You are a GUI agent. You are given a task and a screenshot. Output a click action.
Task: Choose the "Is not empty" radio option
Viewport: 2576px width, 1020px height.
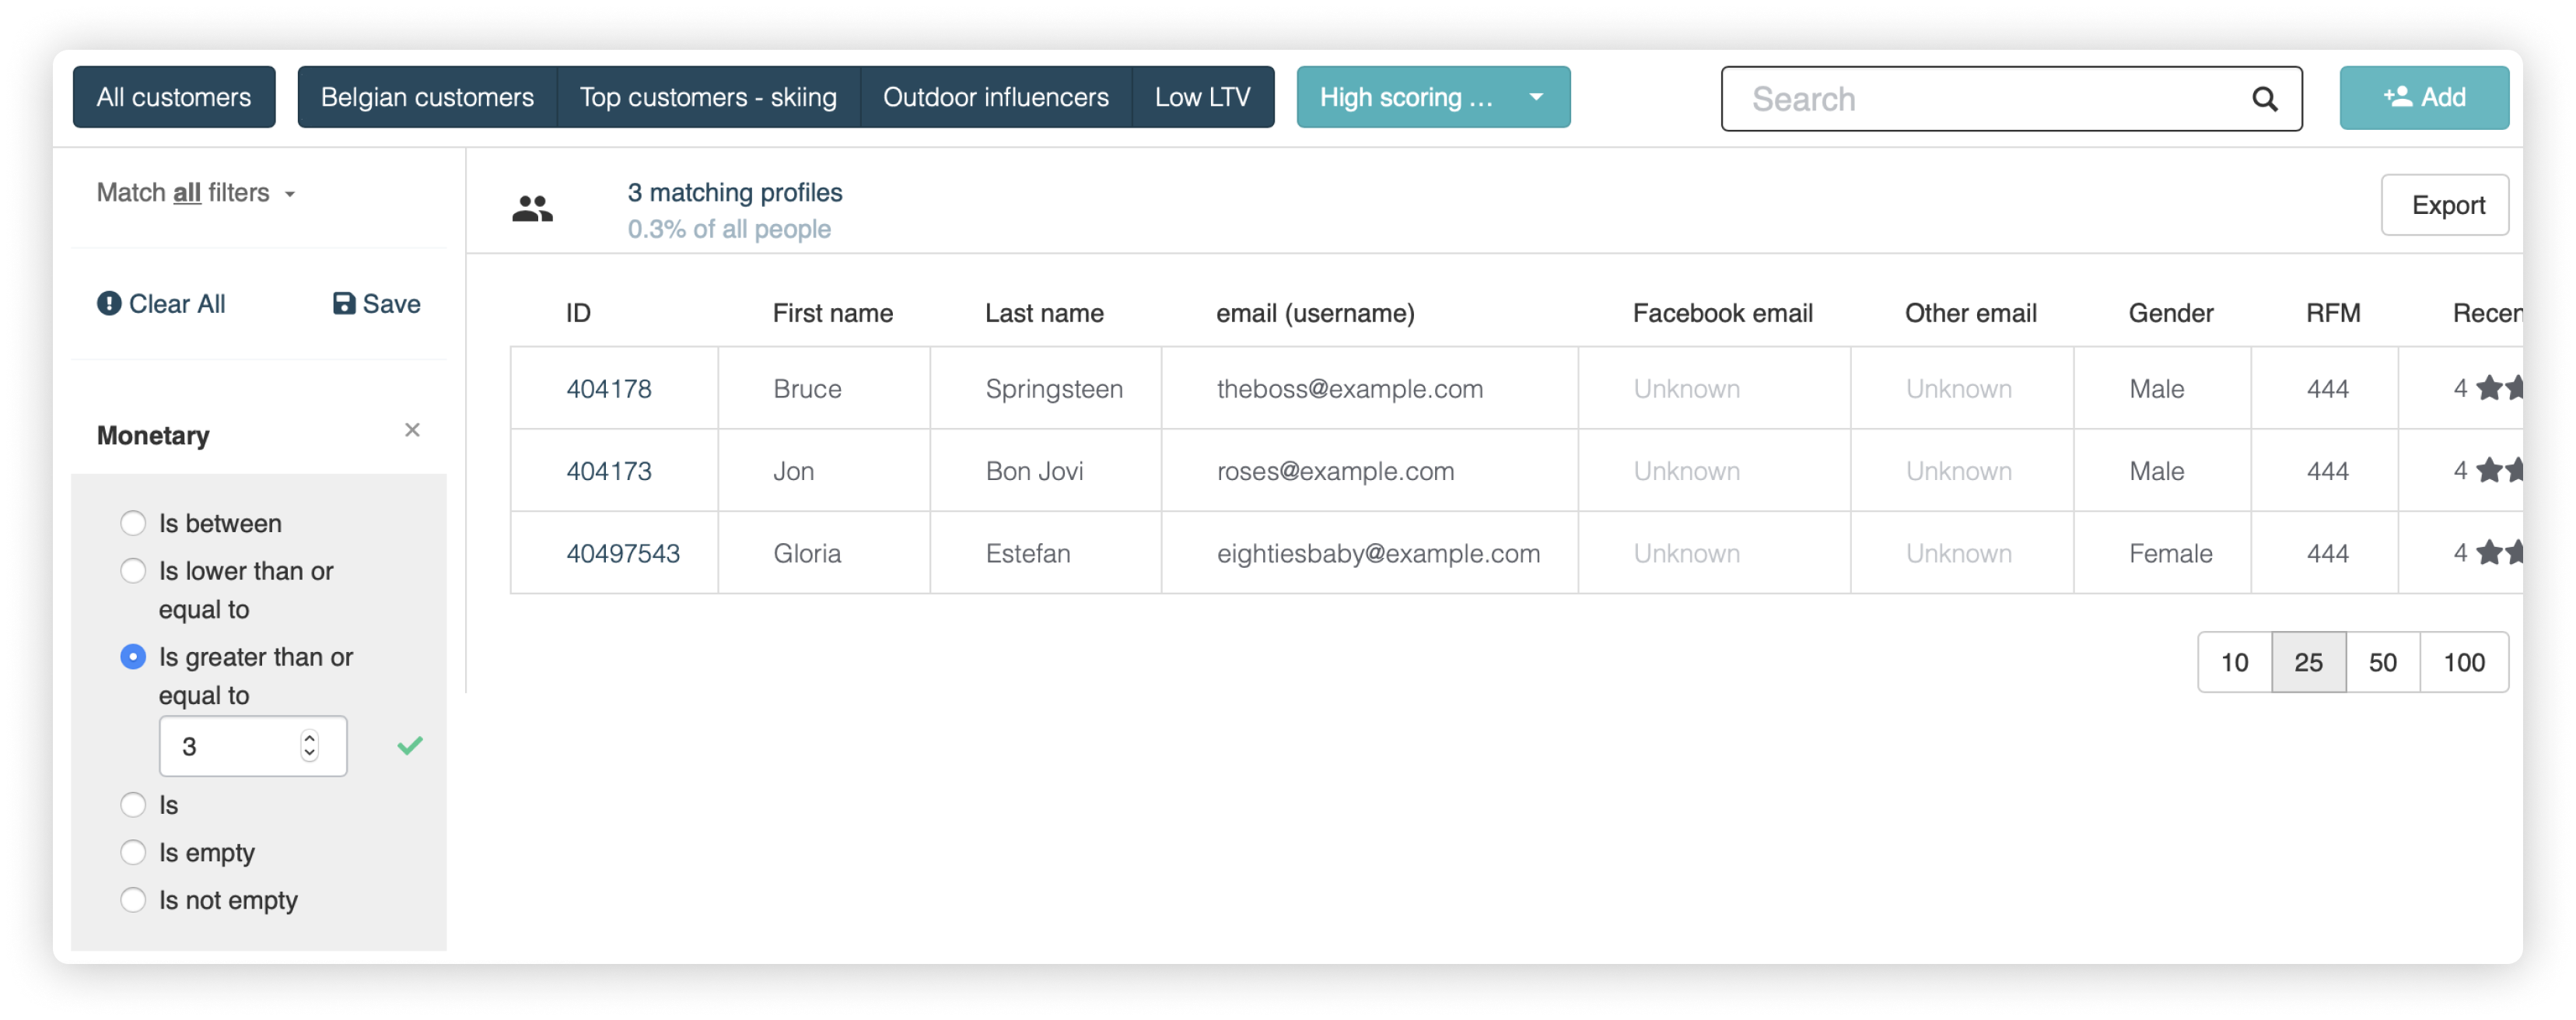[133, 900]
